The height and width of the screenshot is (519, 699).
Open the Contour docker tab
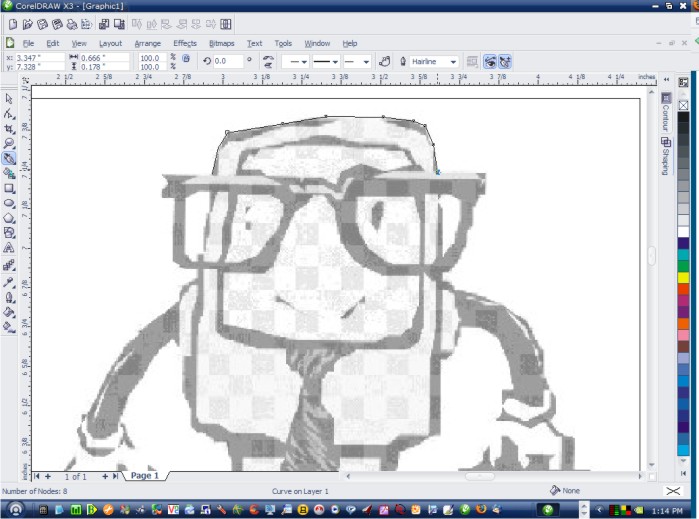point(666,112)
